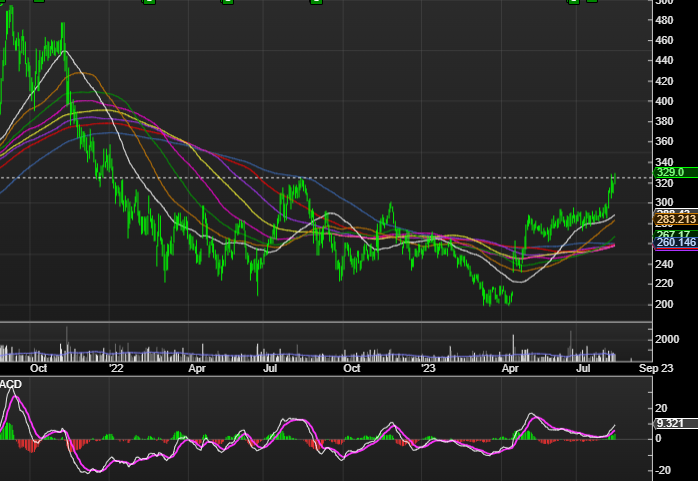Click the 240 price axis label

(664, 264)
